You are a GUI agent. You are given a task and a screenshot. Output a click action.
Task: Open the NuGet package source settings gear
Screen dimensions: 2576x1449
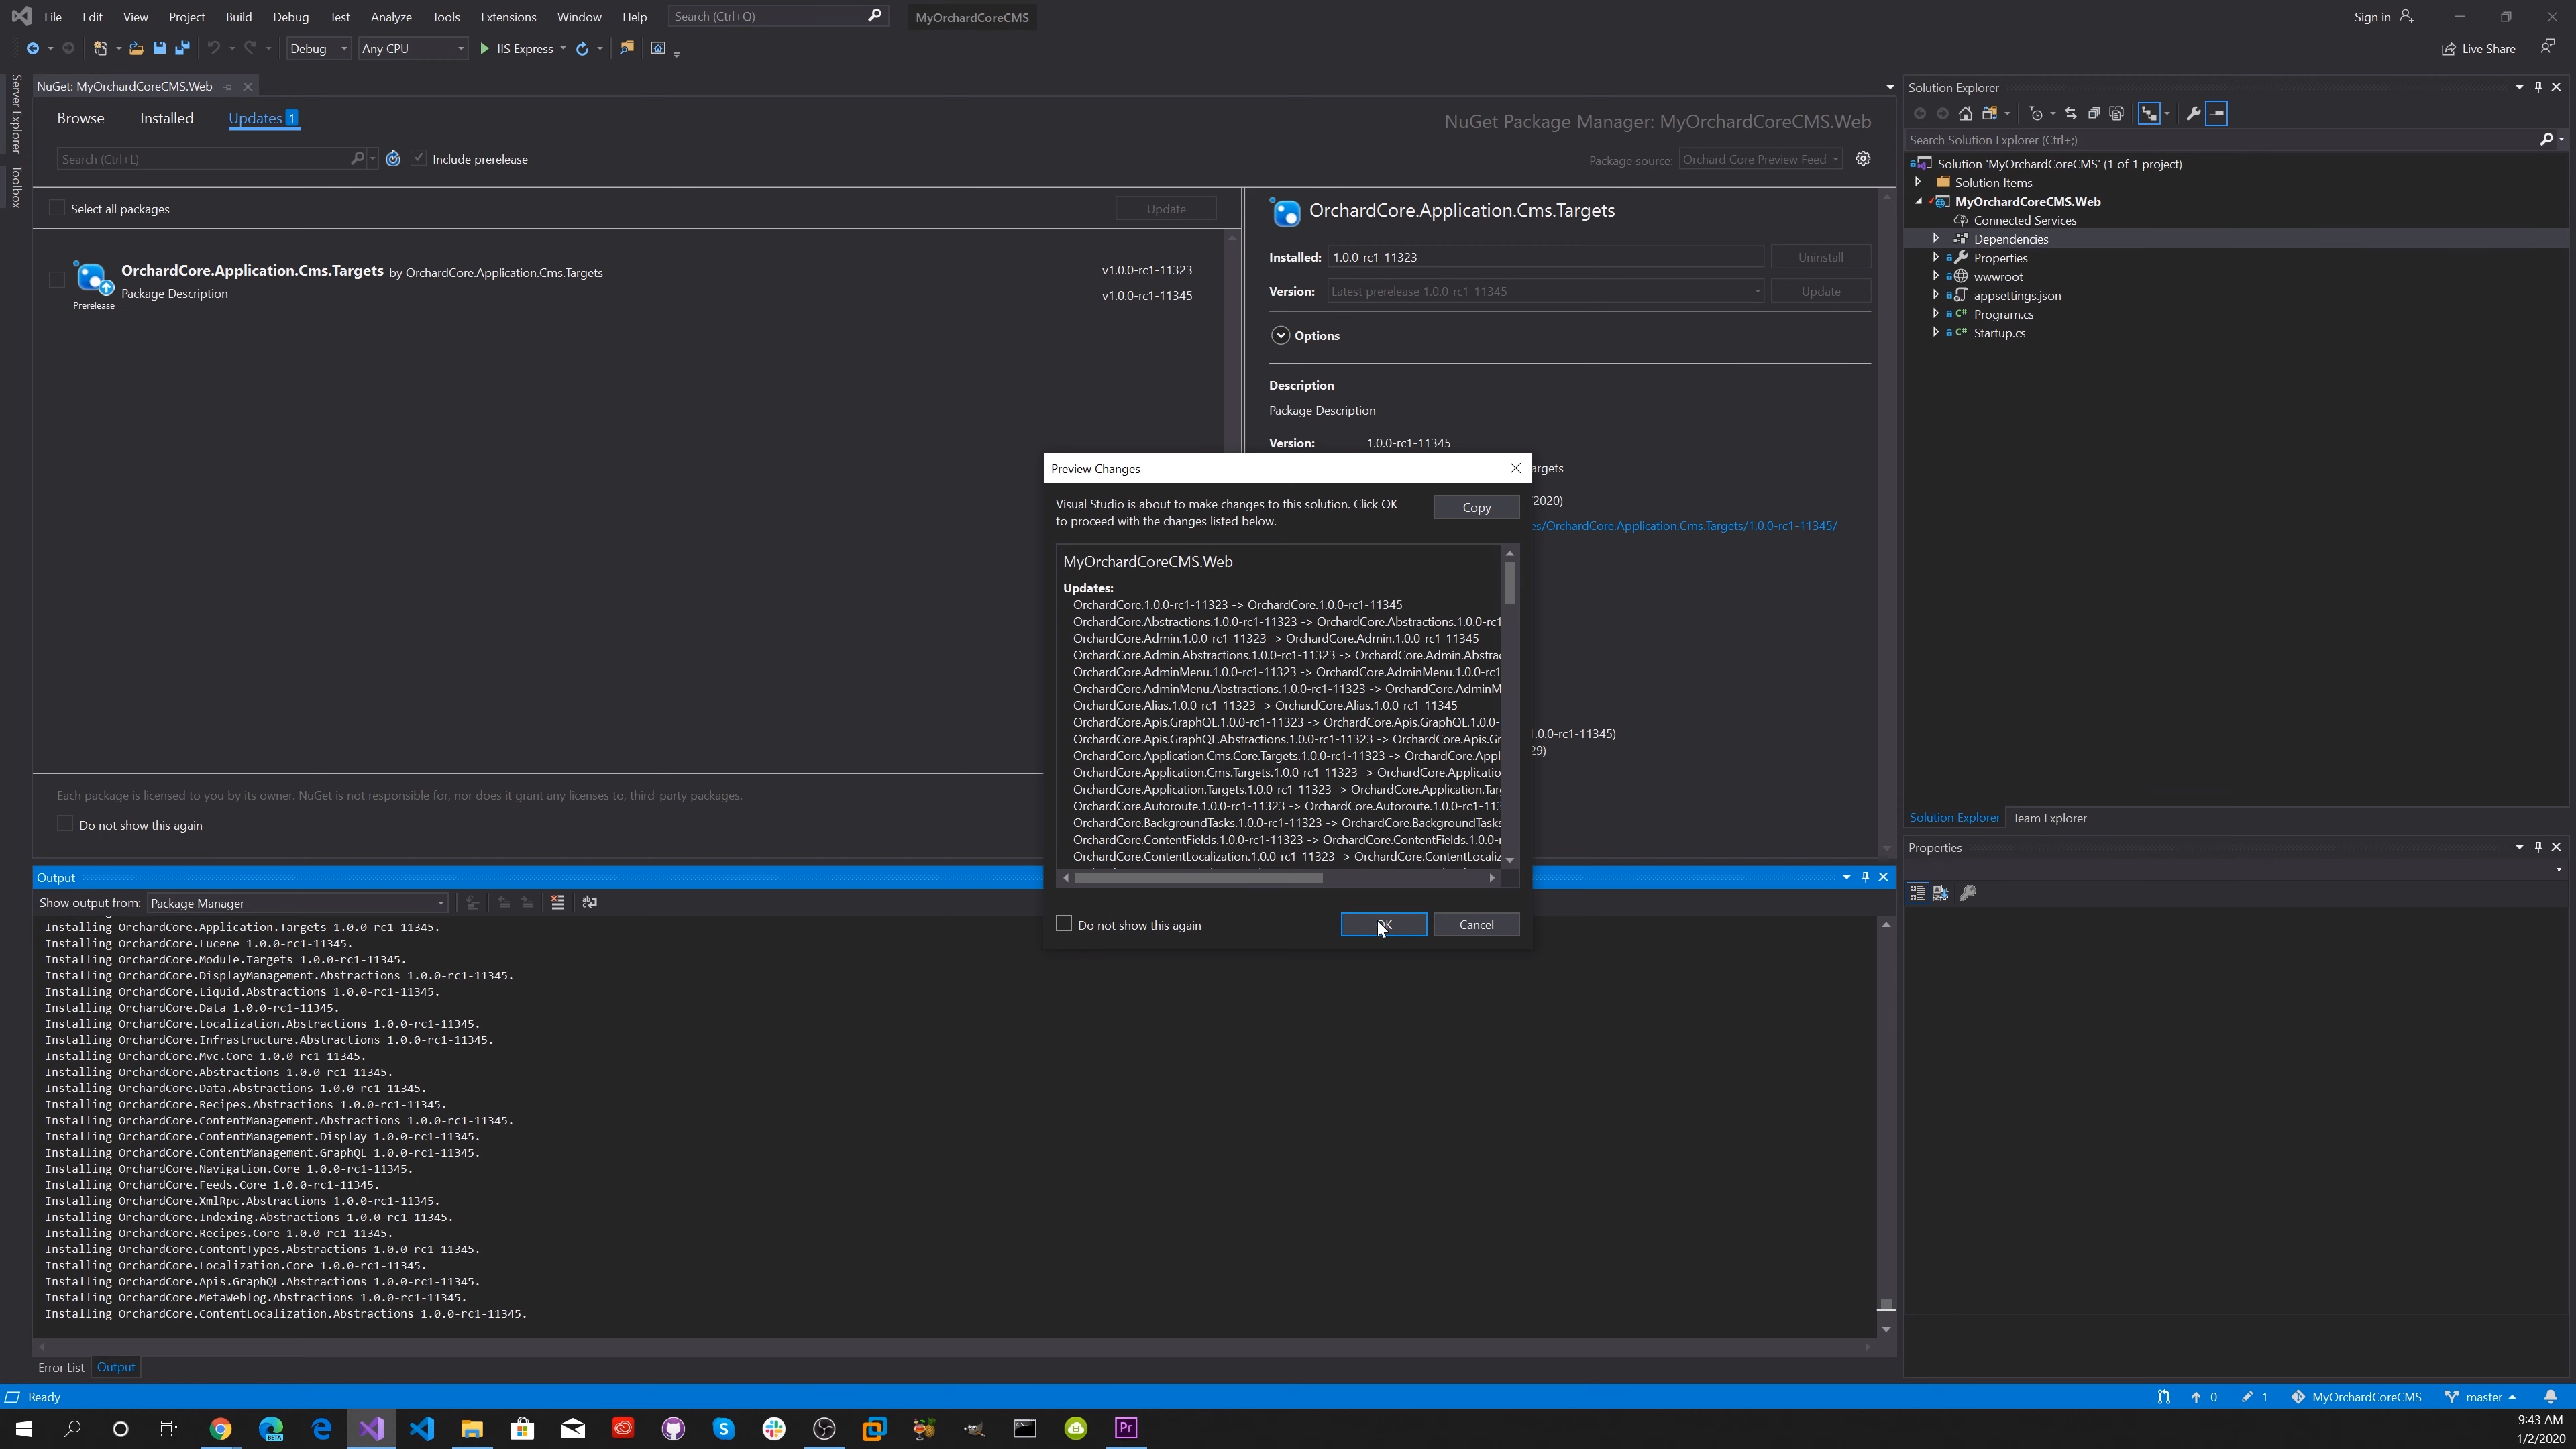coord(1863,158)
